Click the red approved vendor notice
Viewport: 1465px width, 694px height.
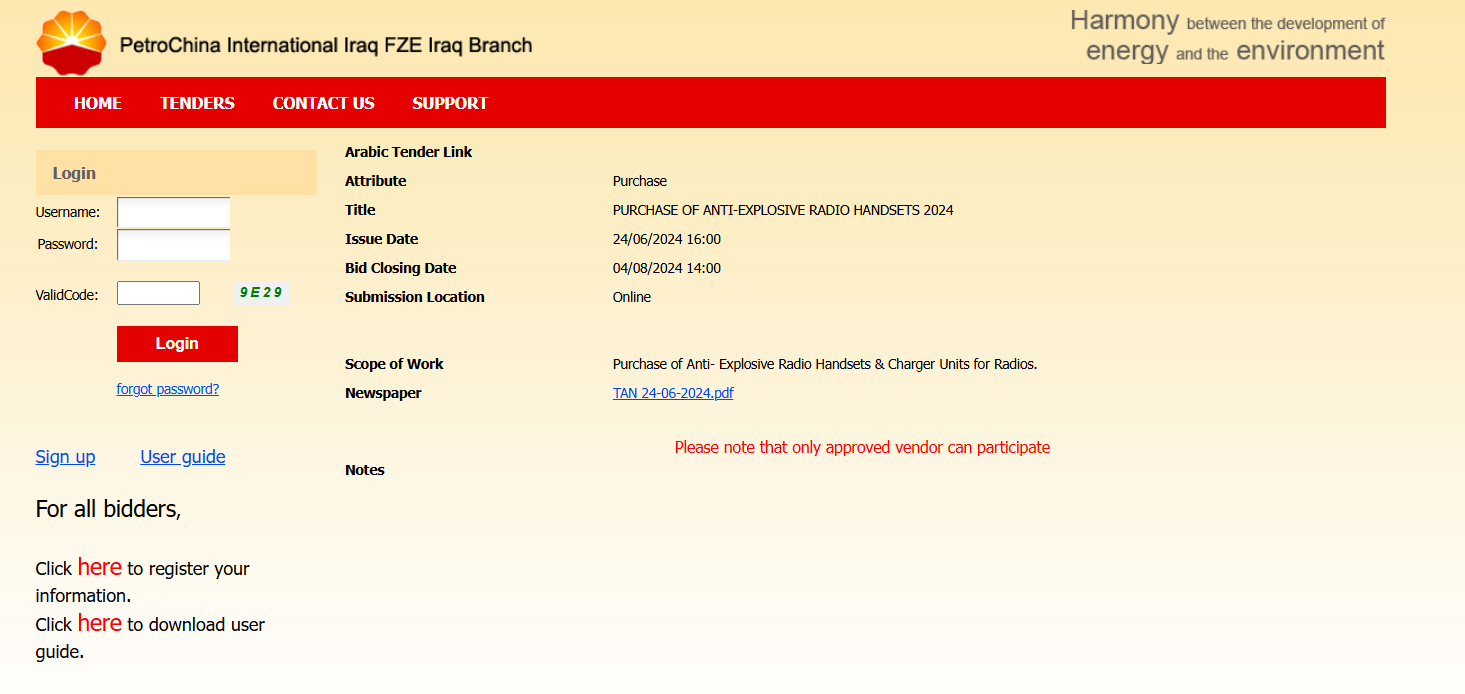point(862,447)
